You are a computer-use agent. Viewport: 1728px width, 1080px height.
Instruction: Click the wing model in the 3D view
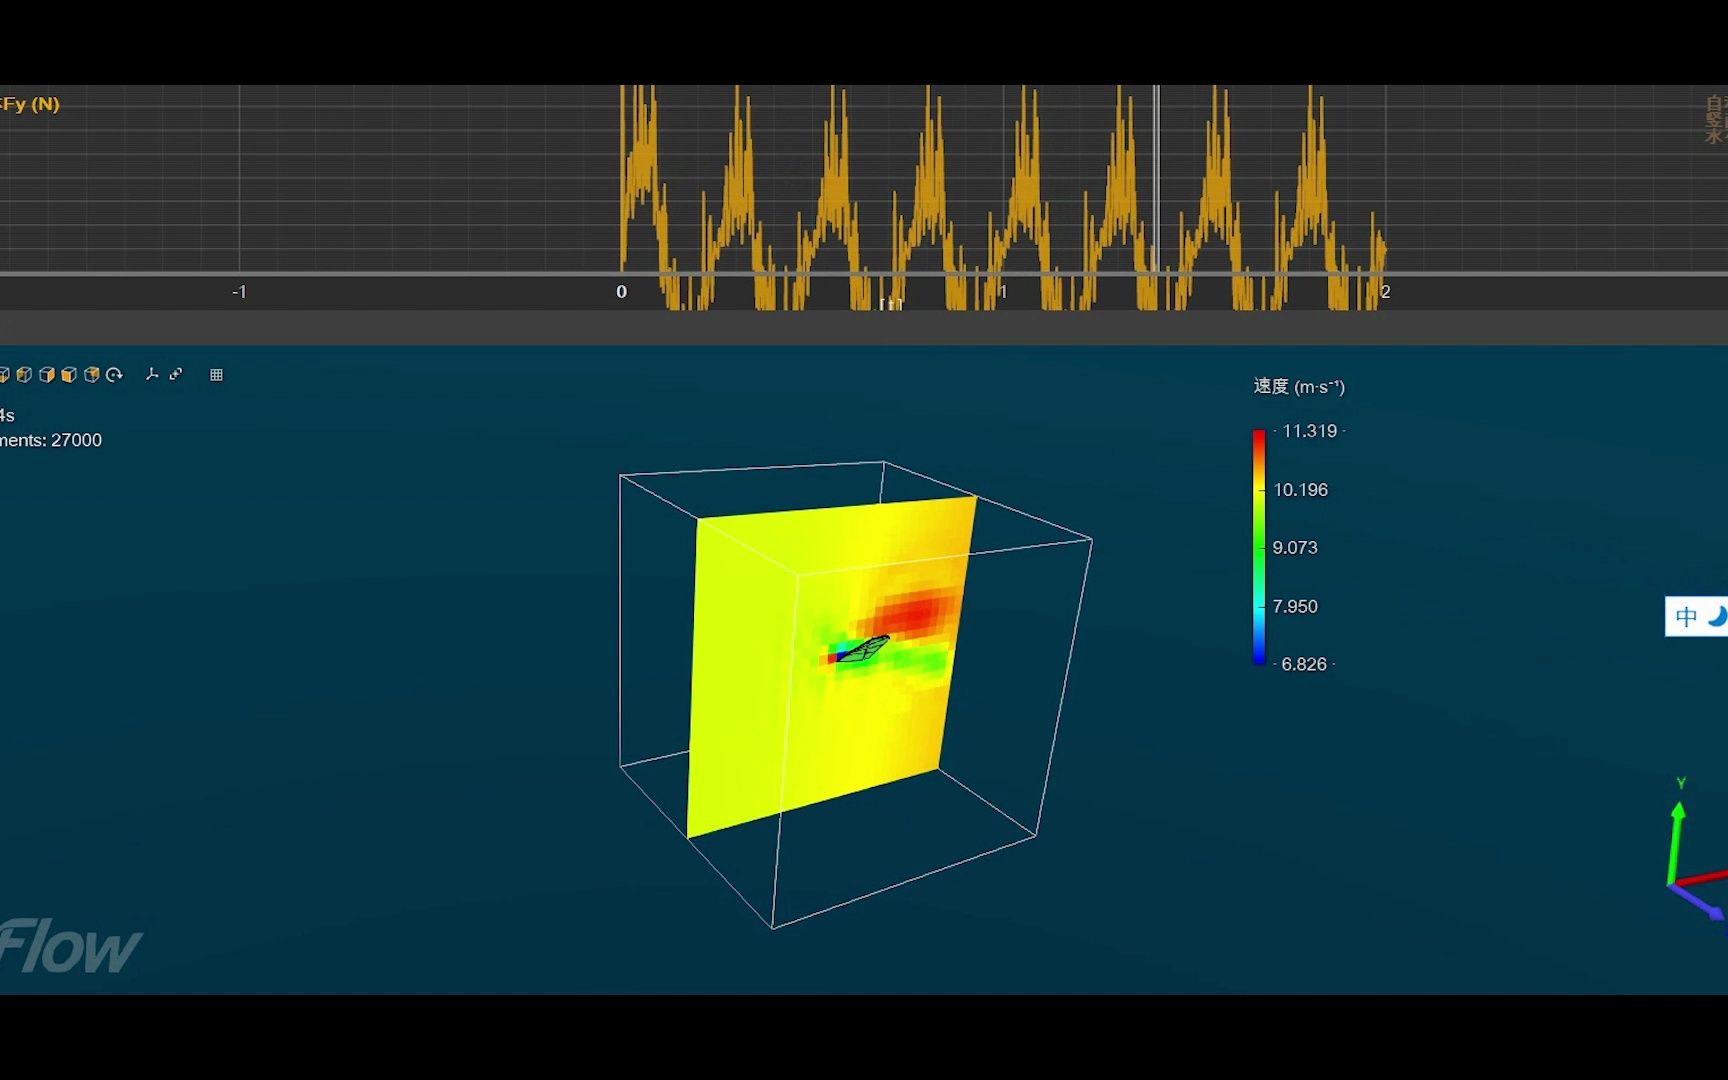[x=862, y=648]
